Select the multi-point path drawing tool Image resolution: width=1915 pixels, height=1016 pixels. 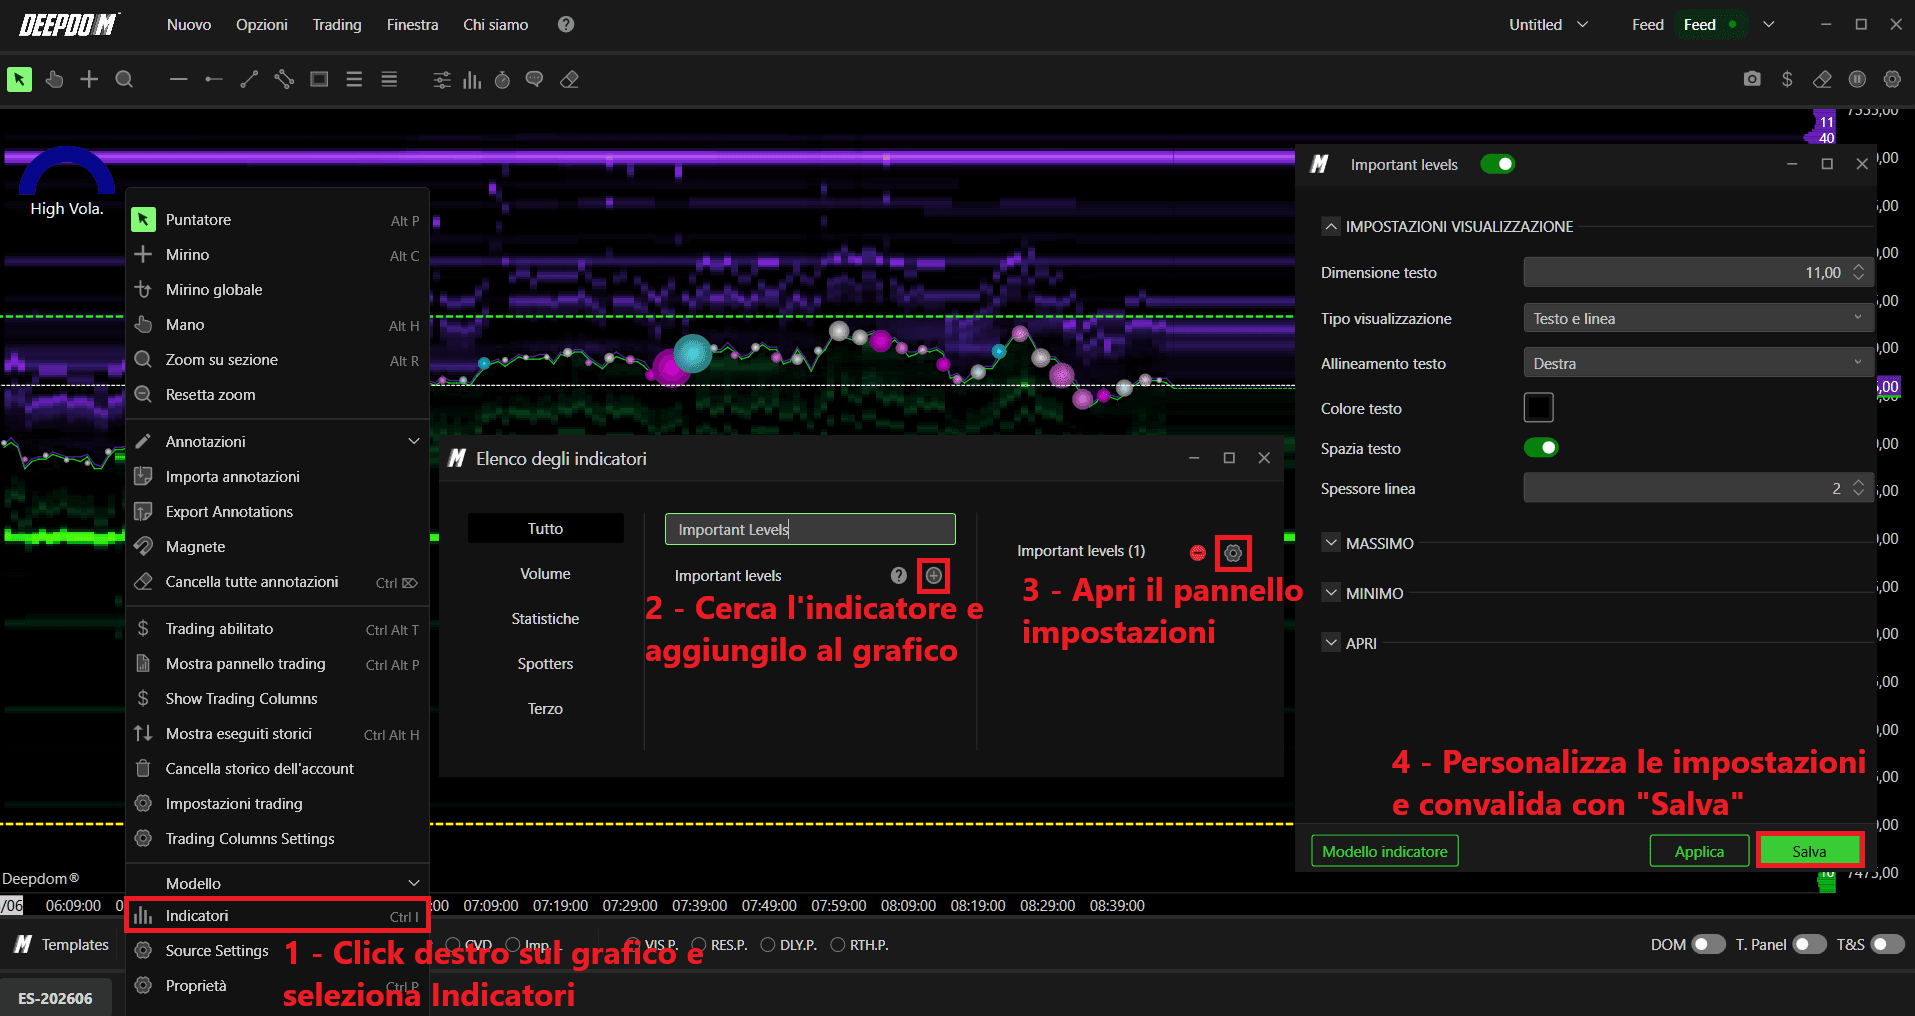pyautogui.click(x=284, y=79)
